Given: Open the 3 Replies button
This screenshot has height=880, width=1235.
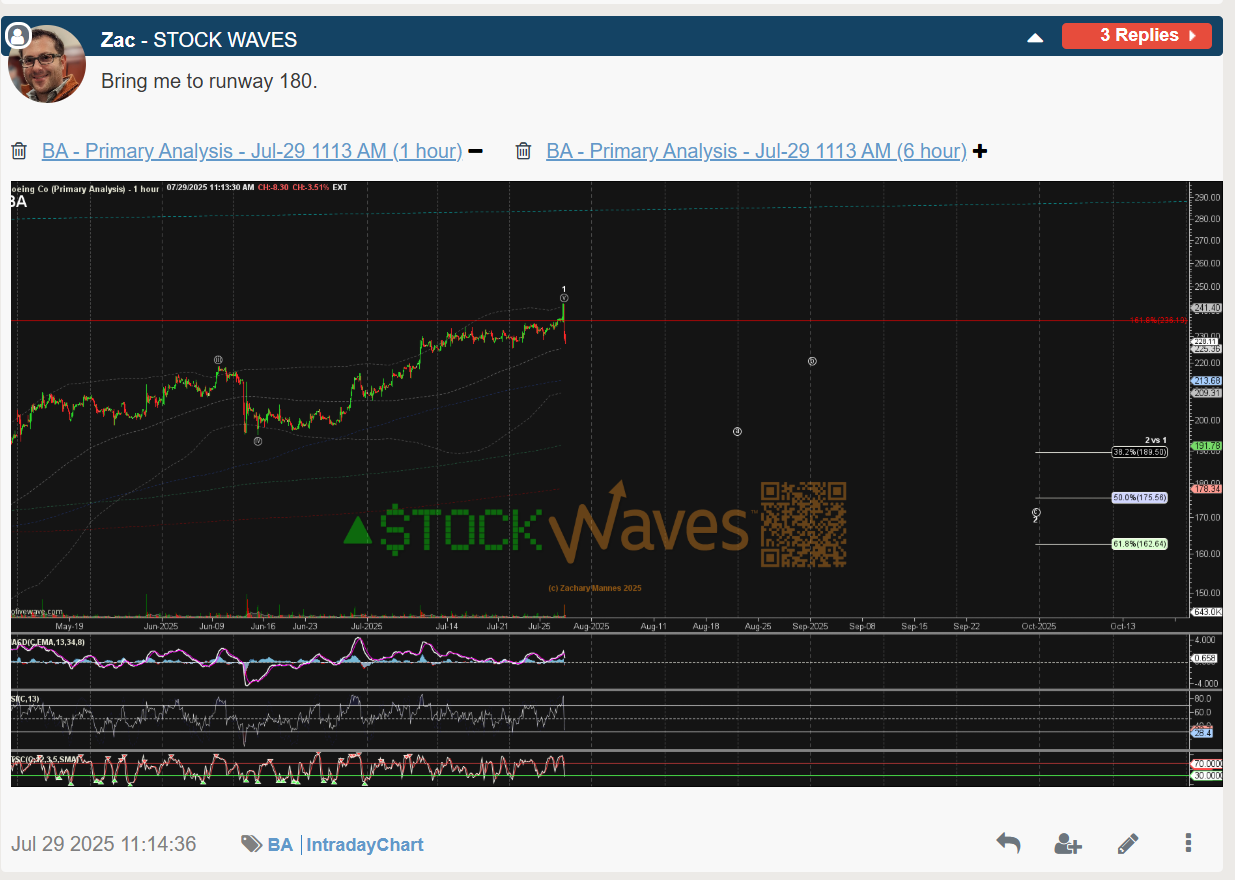Looking at the screenshot, I should click(1136, 36).
